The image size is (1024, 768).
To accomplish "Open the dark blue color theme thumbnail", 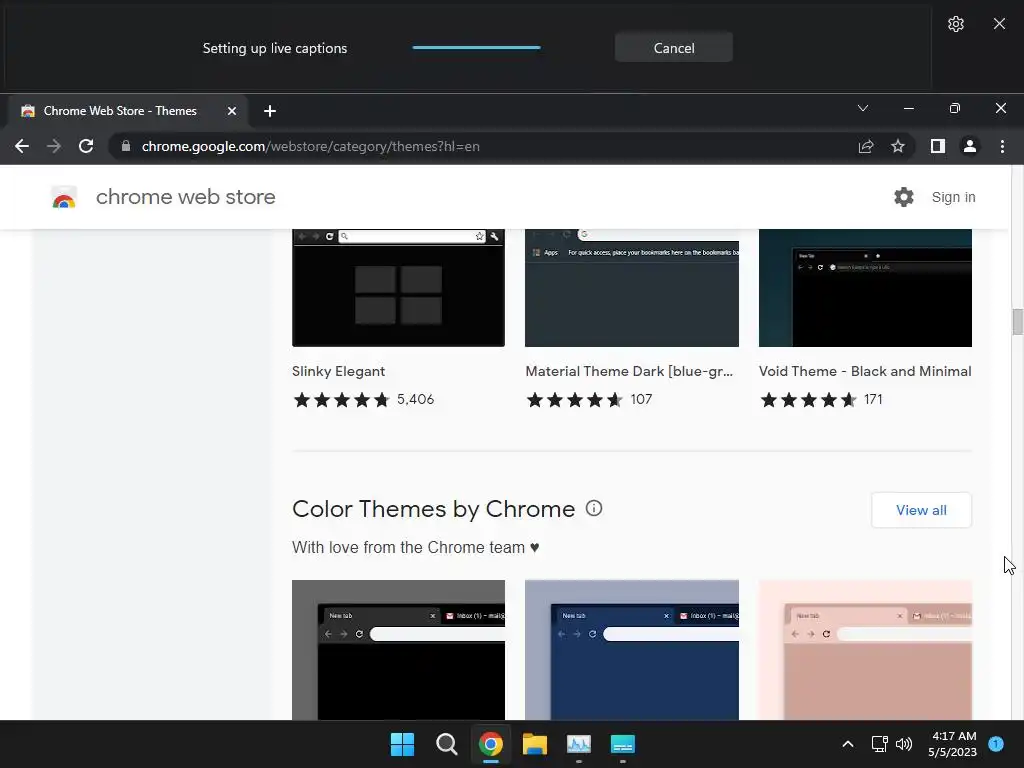I will [x=632, y=650].
